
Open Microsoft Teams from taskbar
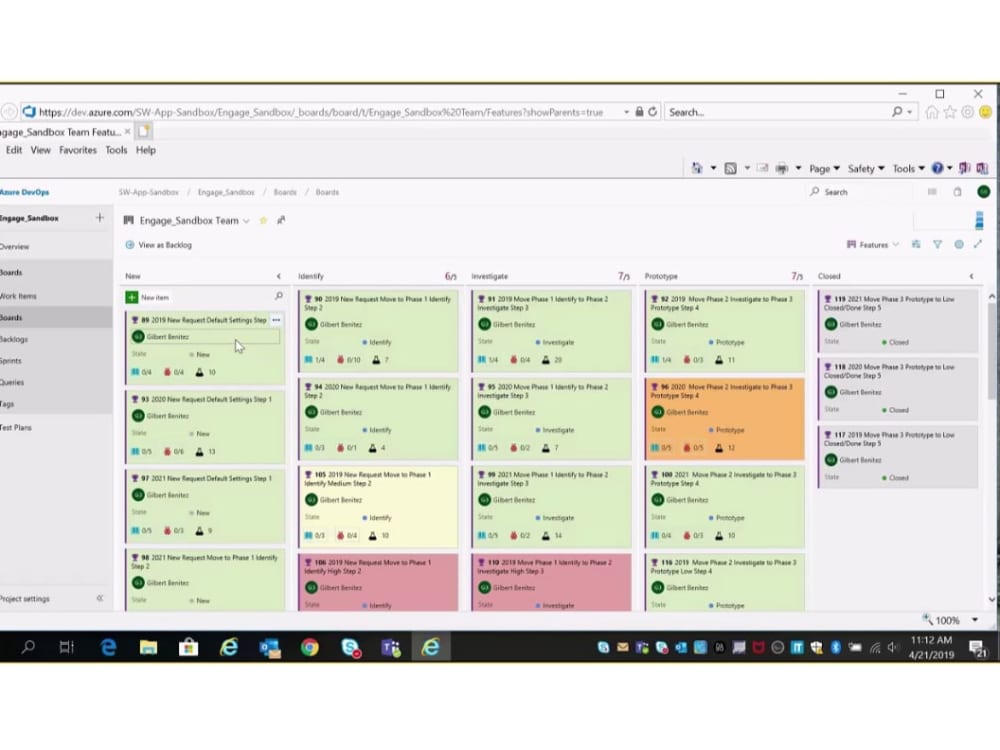tap(391, 647)
